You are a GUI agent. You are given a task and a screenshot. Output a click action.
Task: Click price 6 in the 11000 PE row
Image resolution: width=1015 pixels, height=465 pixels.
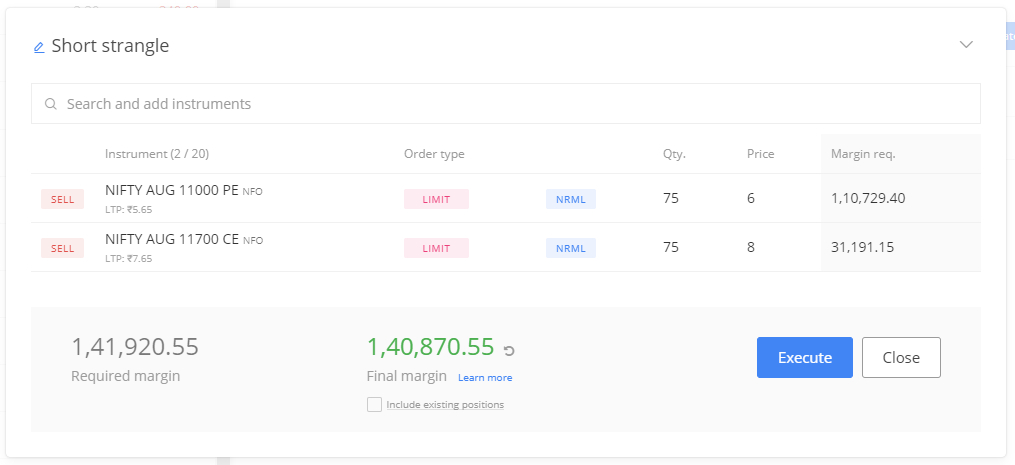pyautogui.click(x=751, y=198)
